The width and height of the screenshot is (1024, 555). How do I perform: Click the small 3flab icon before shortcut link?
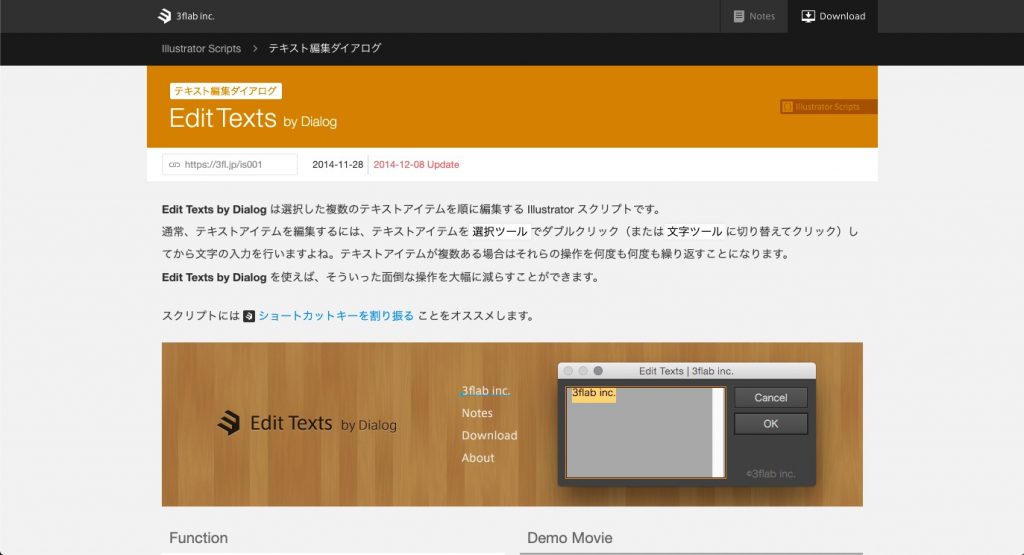pos(249,316)
